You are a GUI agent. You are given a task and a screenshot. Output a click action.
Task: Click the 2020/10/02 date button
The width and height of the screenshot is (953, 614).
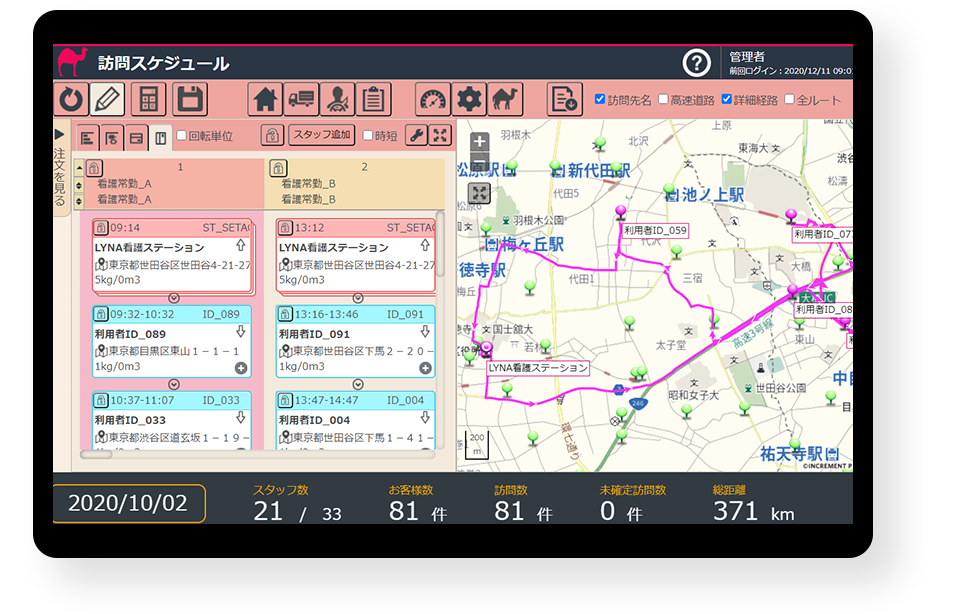[129, 503]
